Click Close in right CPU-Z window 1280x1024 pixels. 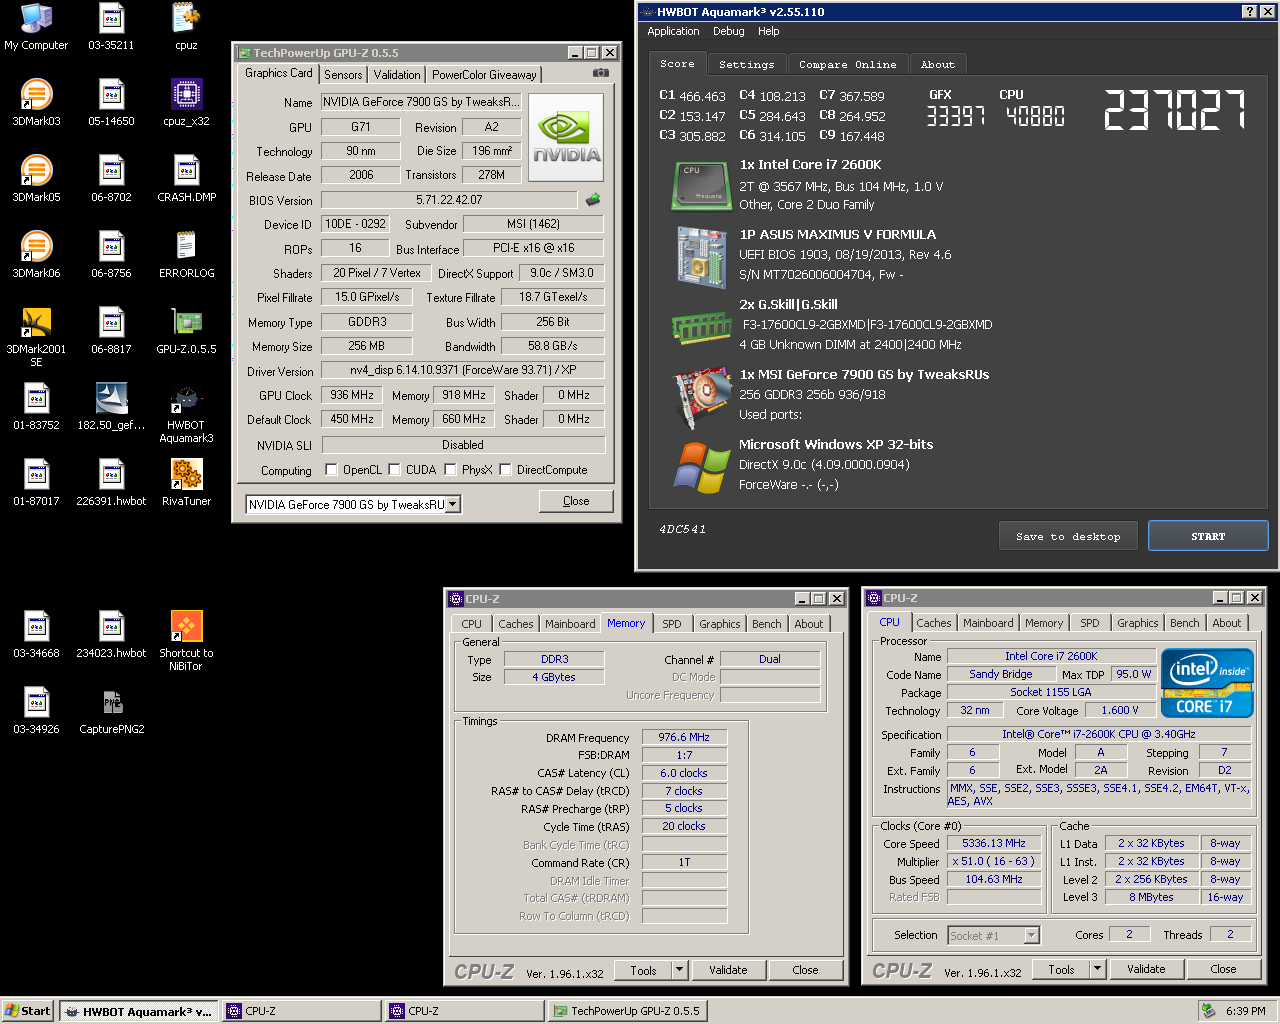(x=1223, y=969)
